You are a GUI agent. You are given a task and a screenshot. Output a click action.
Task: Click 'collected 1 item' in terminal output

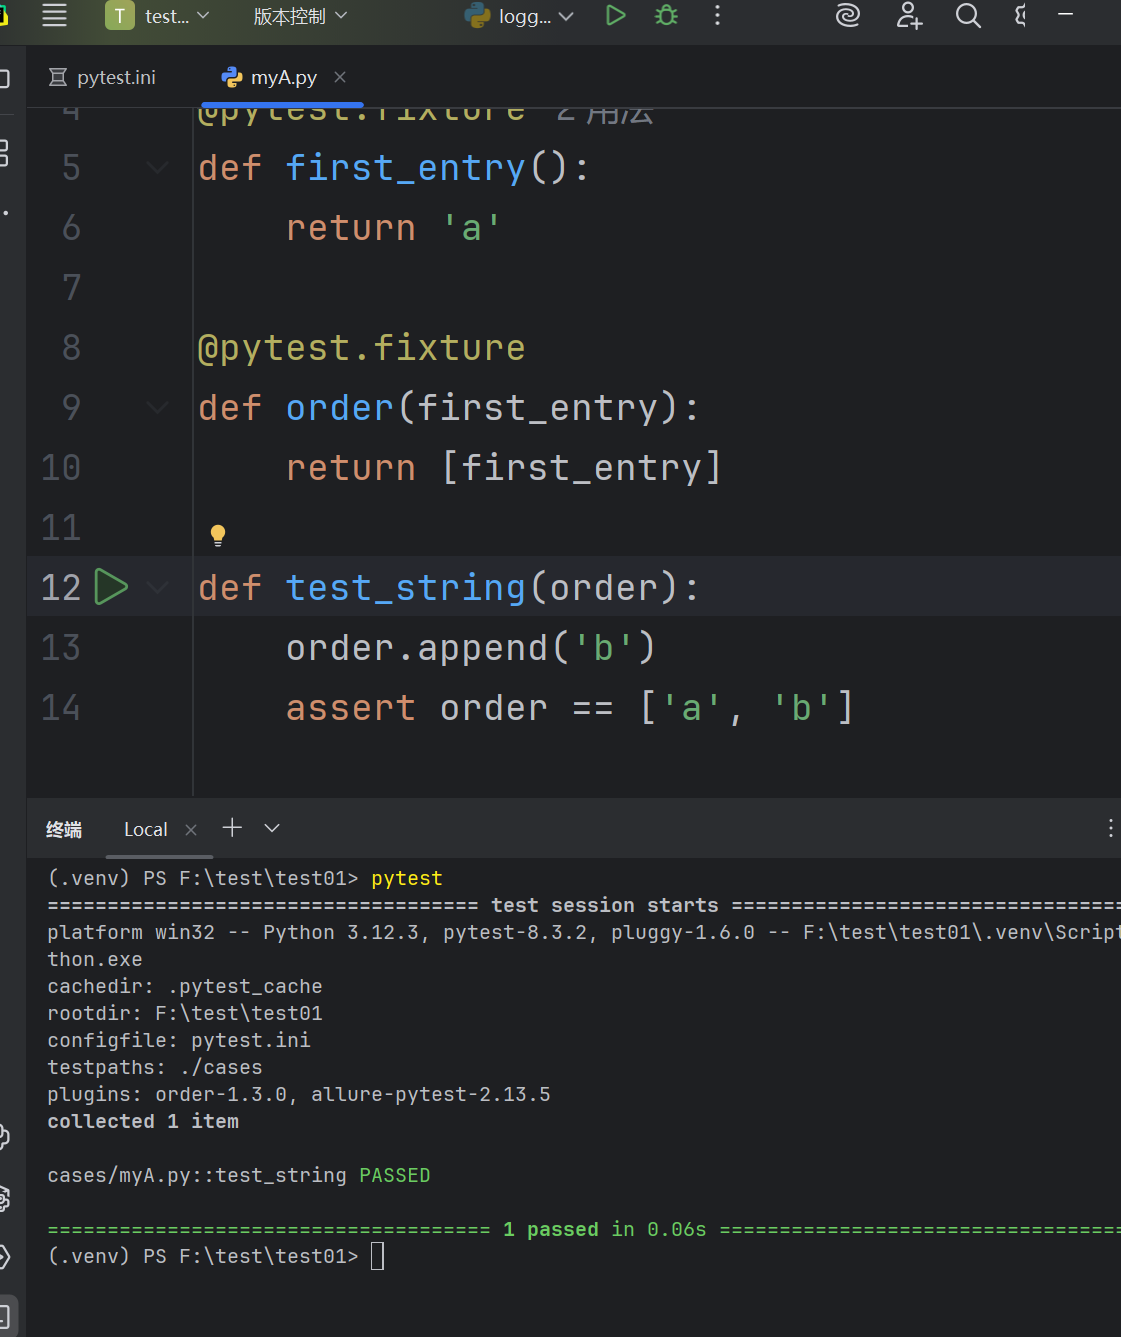[143, 1121]
